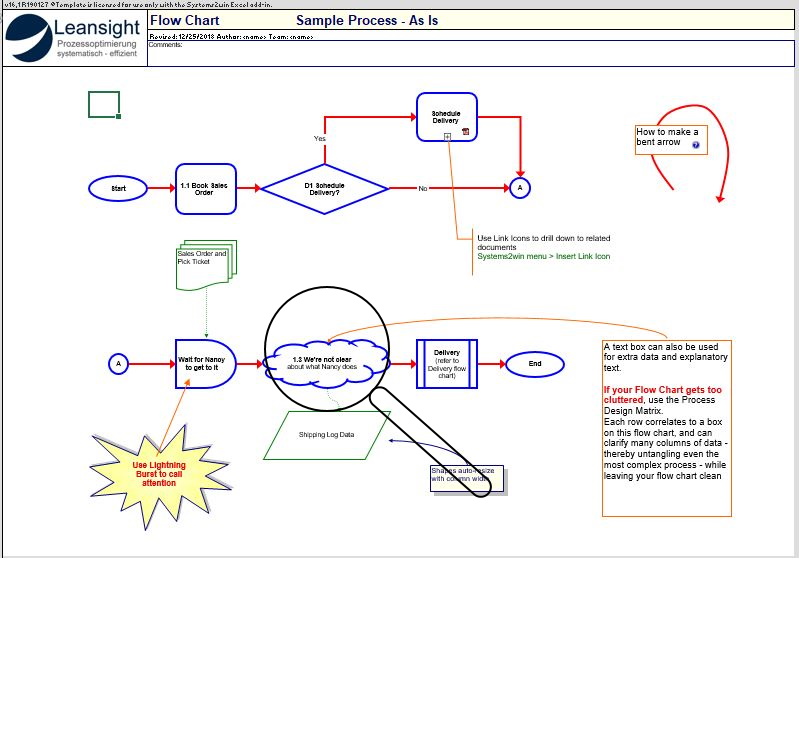
Task: Select the D1 Schedule Delivery decision diamond
Action: (324, 188)
